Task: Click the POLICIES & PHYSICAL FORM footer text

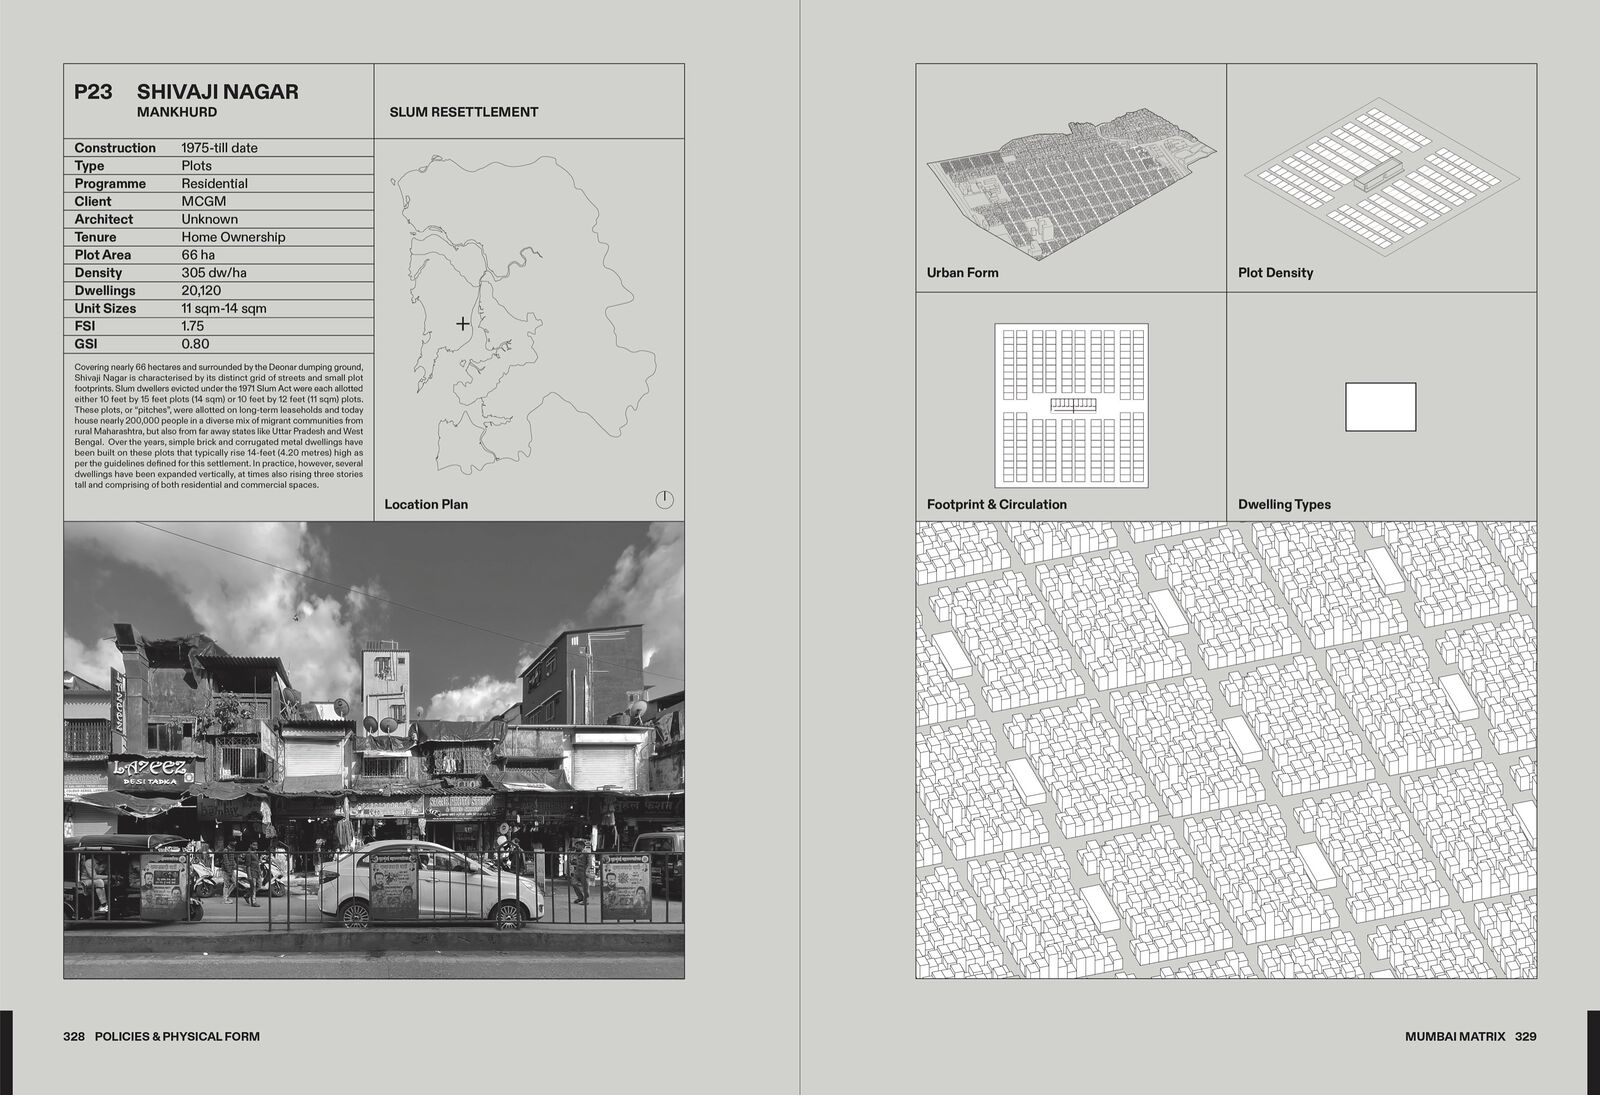Action: pyautogui.click(x=177, y=1036)
